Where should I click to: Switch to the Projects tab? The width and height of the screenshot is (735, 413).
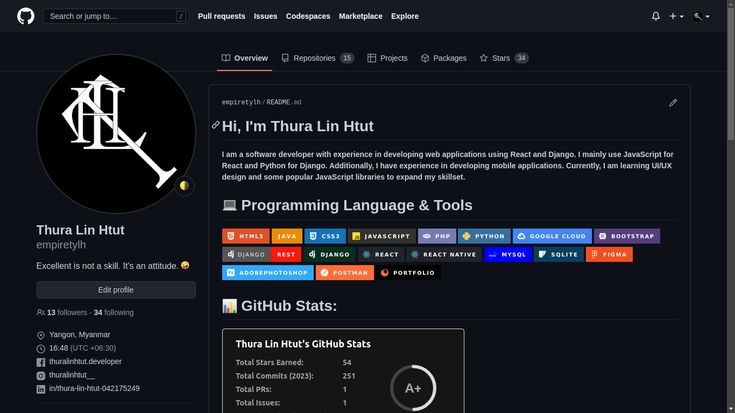[387, 58]
